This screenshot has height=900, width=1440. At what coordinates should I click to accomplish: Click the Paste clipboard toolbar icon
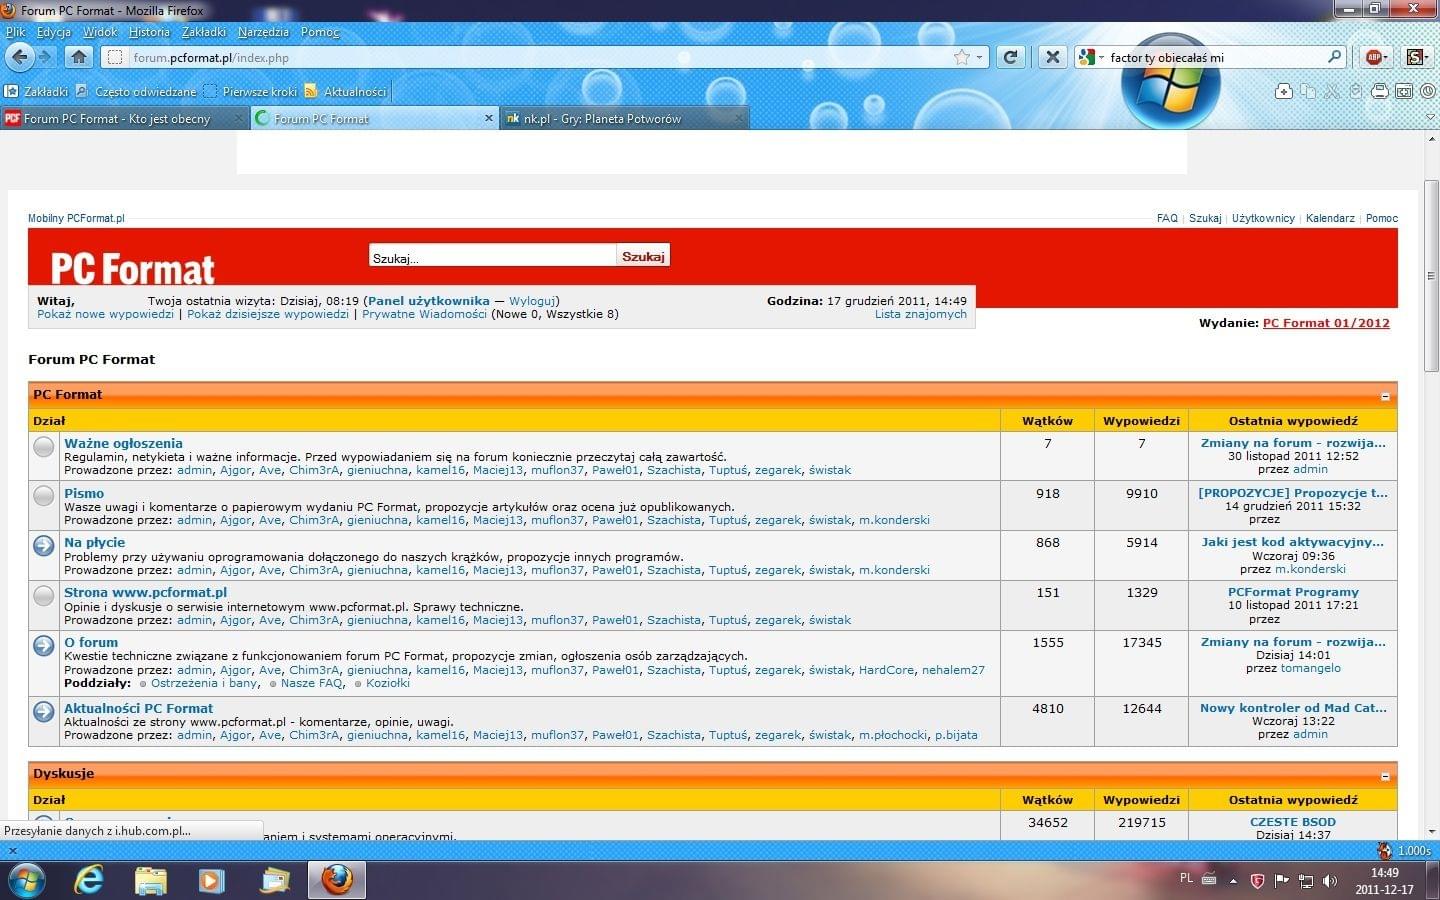pos(1356,91)
